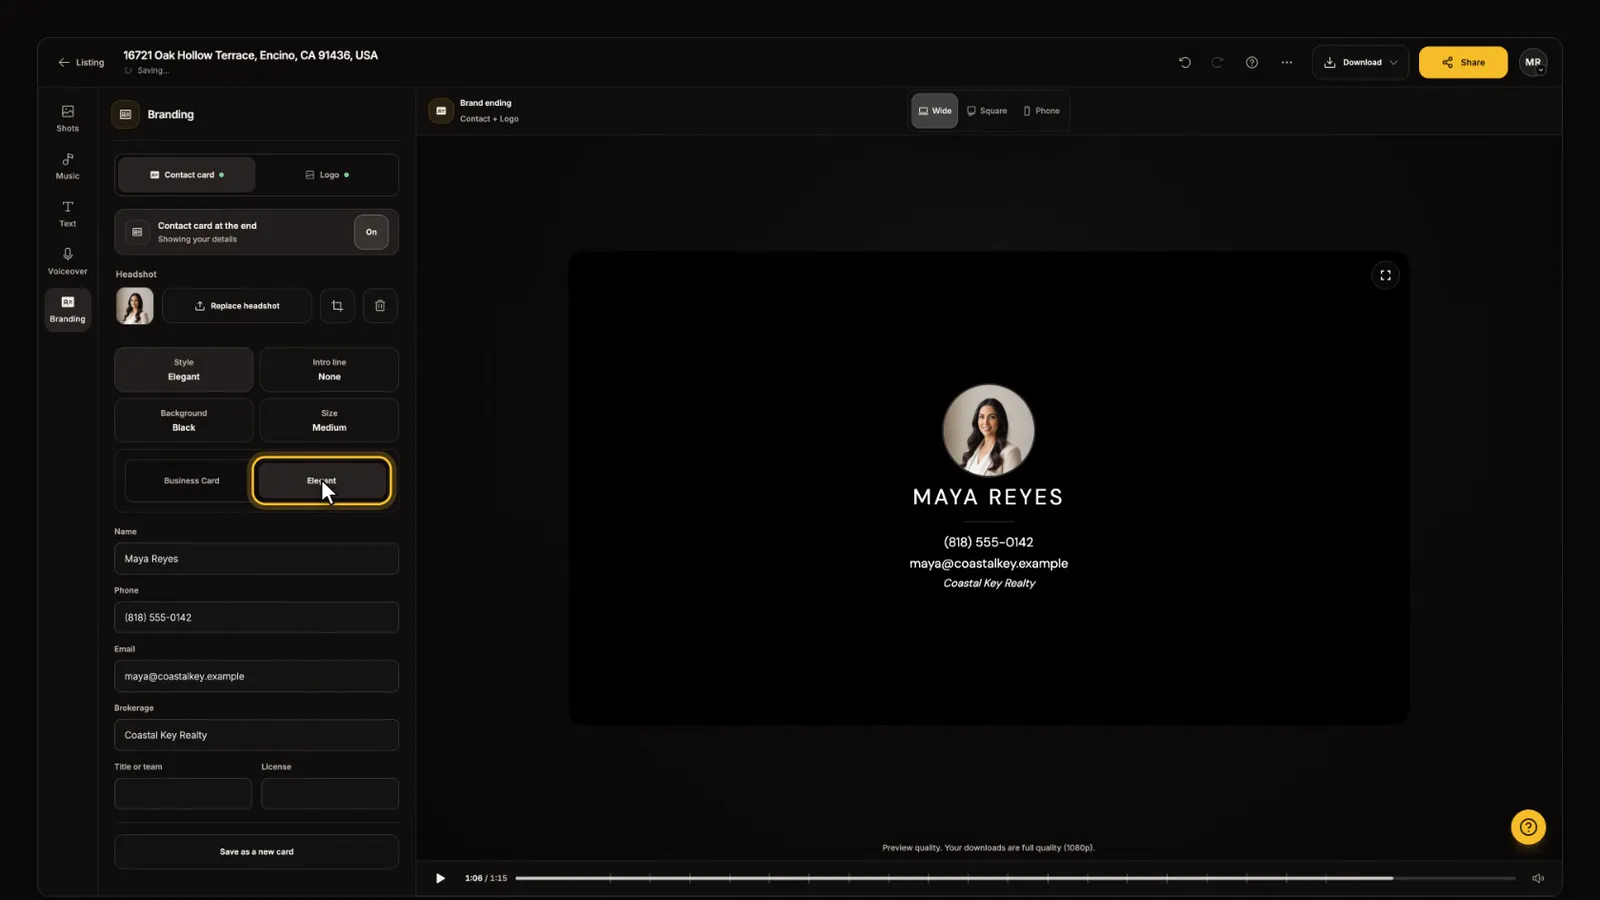Open the three-dots more options menu
The height and width of the screenshot is (900, 1600).
(1287, 62)
